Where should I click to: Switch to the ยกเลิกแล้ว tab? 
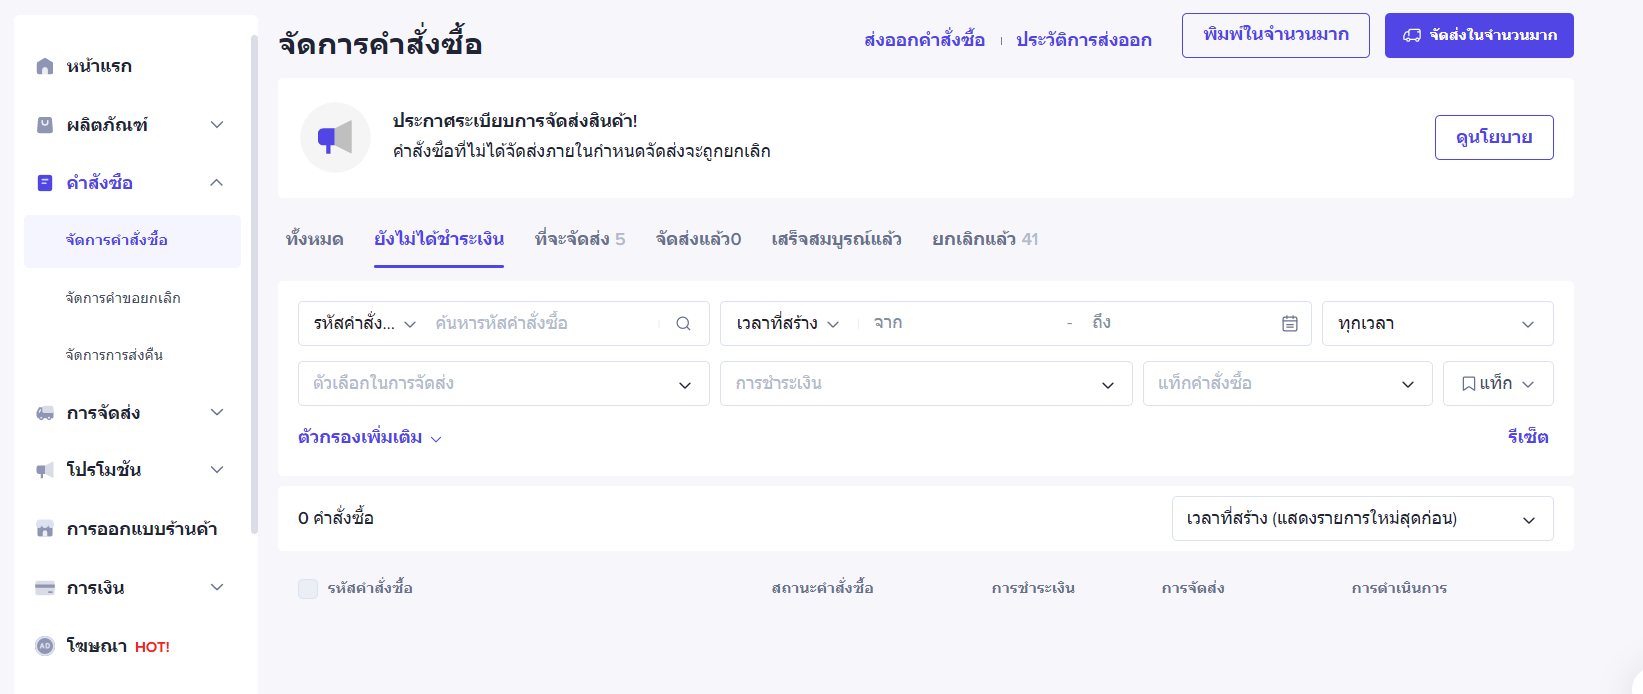(x=984, y=239)
